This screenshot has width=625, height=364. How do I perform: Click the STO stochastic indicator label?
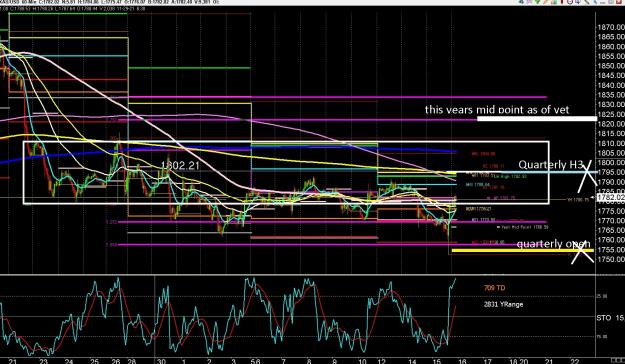click(x=603, y=318)
